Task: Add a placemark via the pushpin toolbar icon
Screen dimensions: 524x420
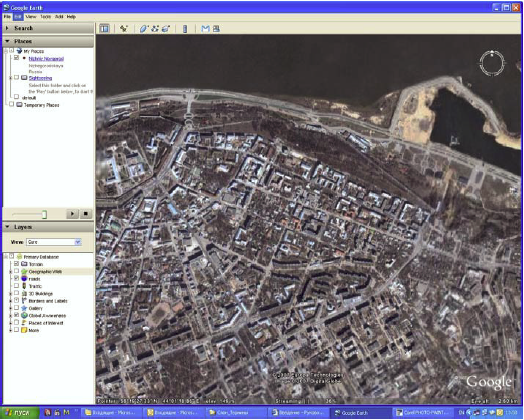Action: point(124,29)
